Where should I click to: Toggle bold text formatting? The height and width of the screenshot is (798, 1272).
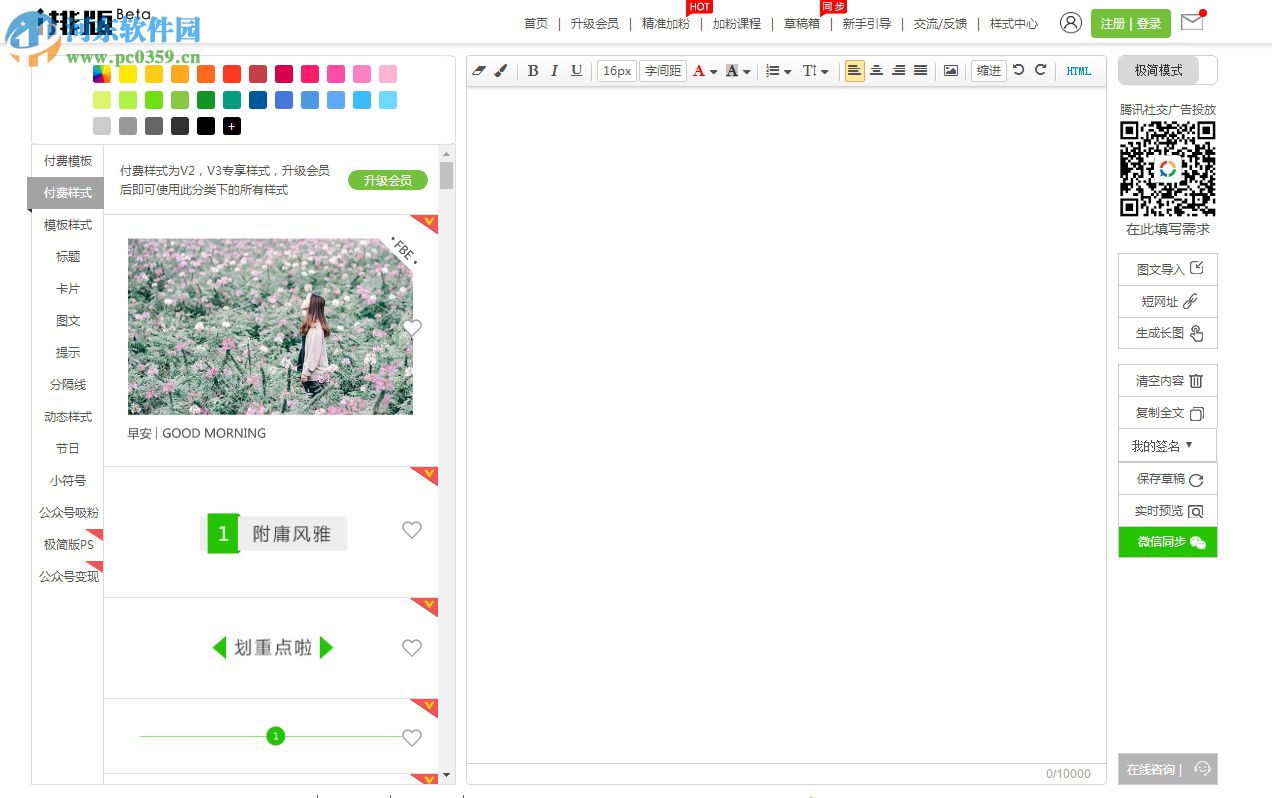533,70
